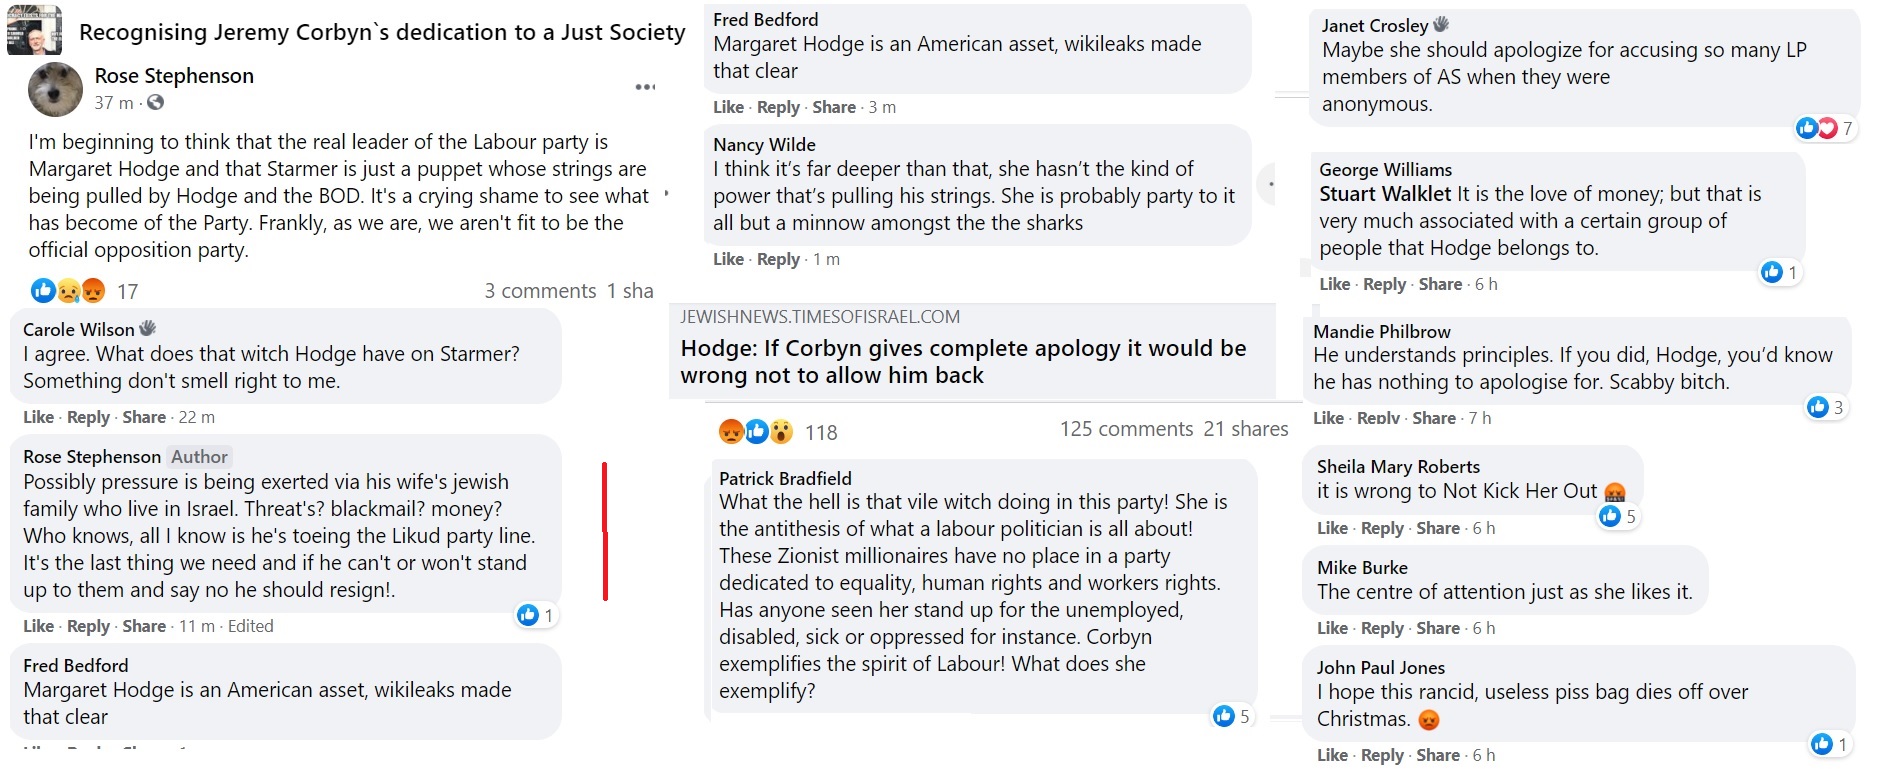1899x769 pixels.
Task: Show the 125 comments on the article post
Action: coord(1126,429)
